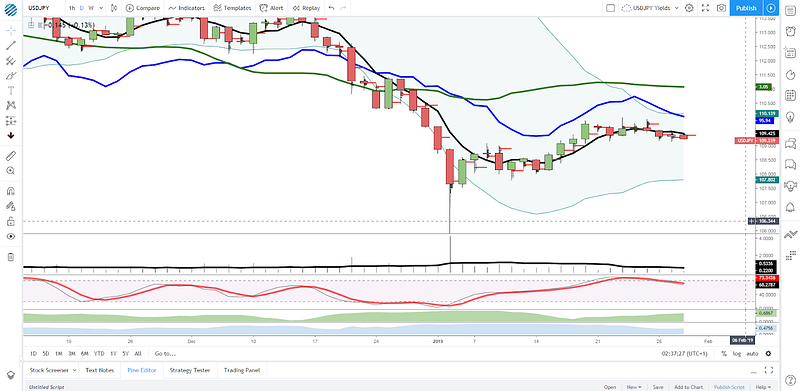Viewport: 800px width, 391px height.
Task: Switch to the Pine Editor tab
Action: [142, 370]
